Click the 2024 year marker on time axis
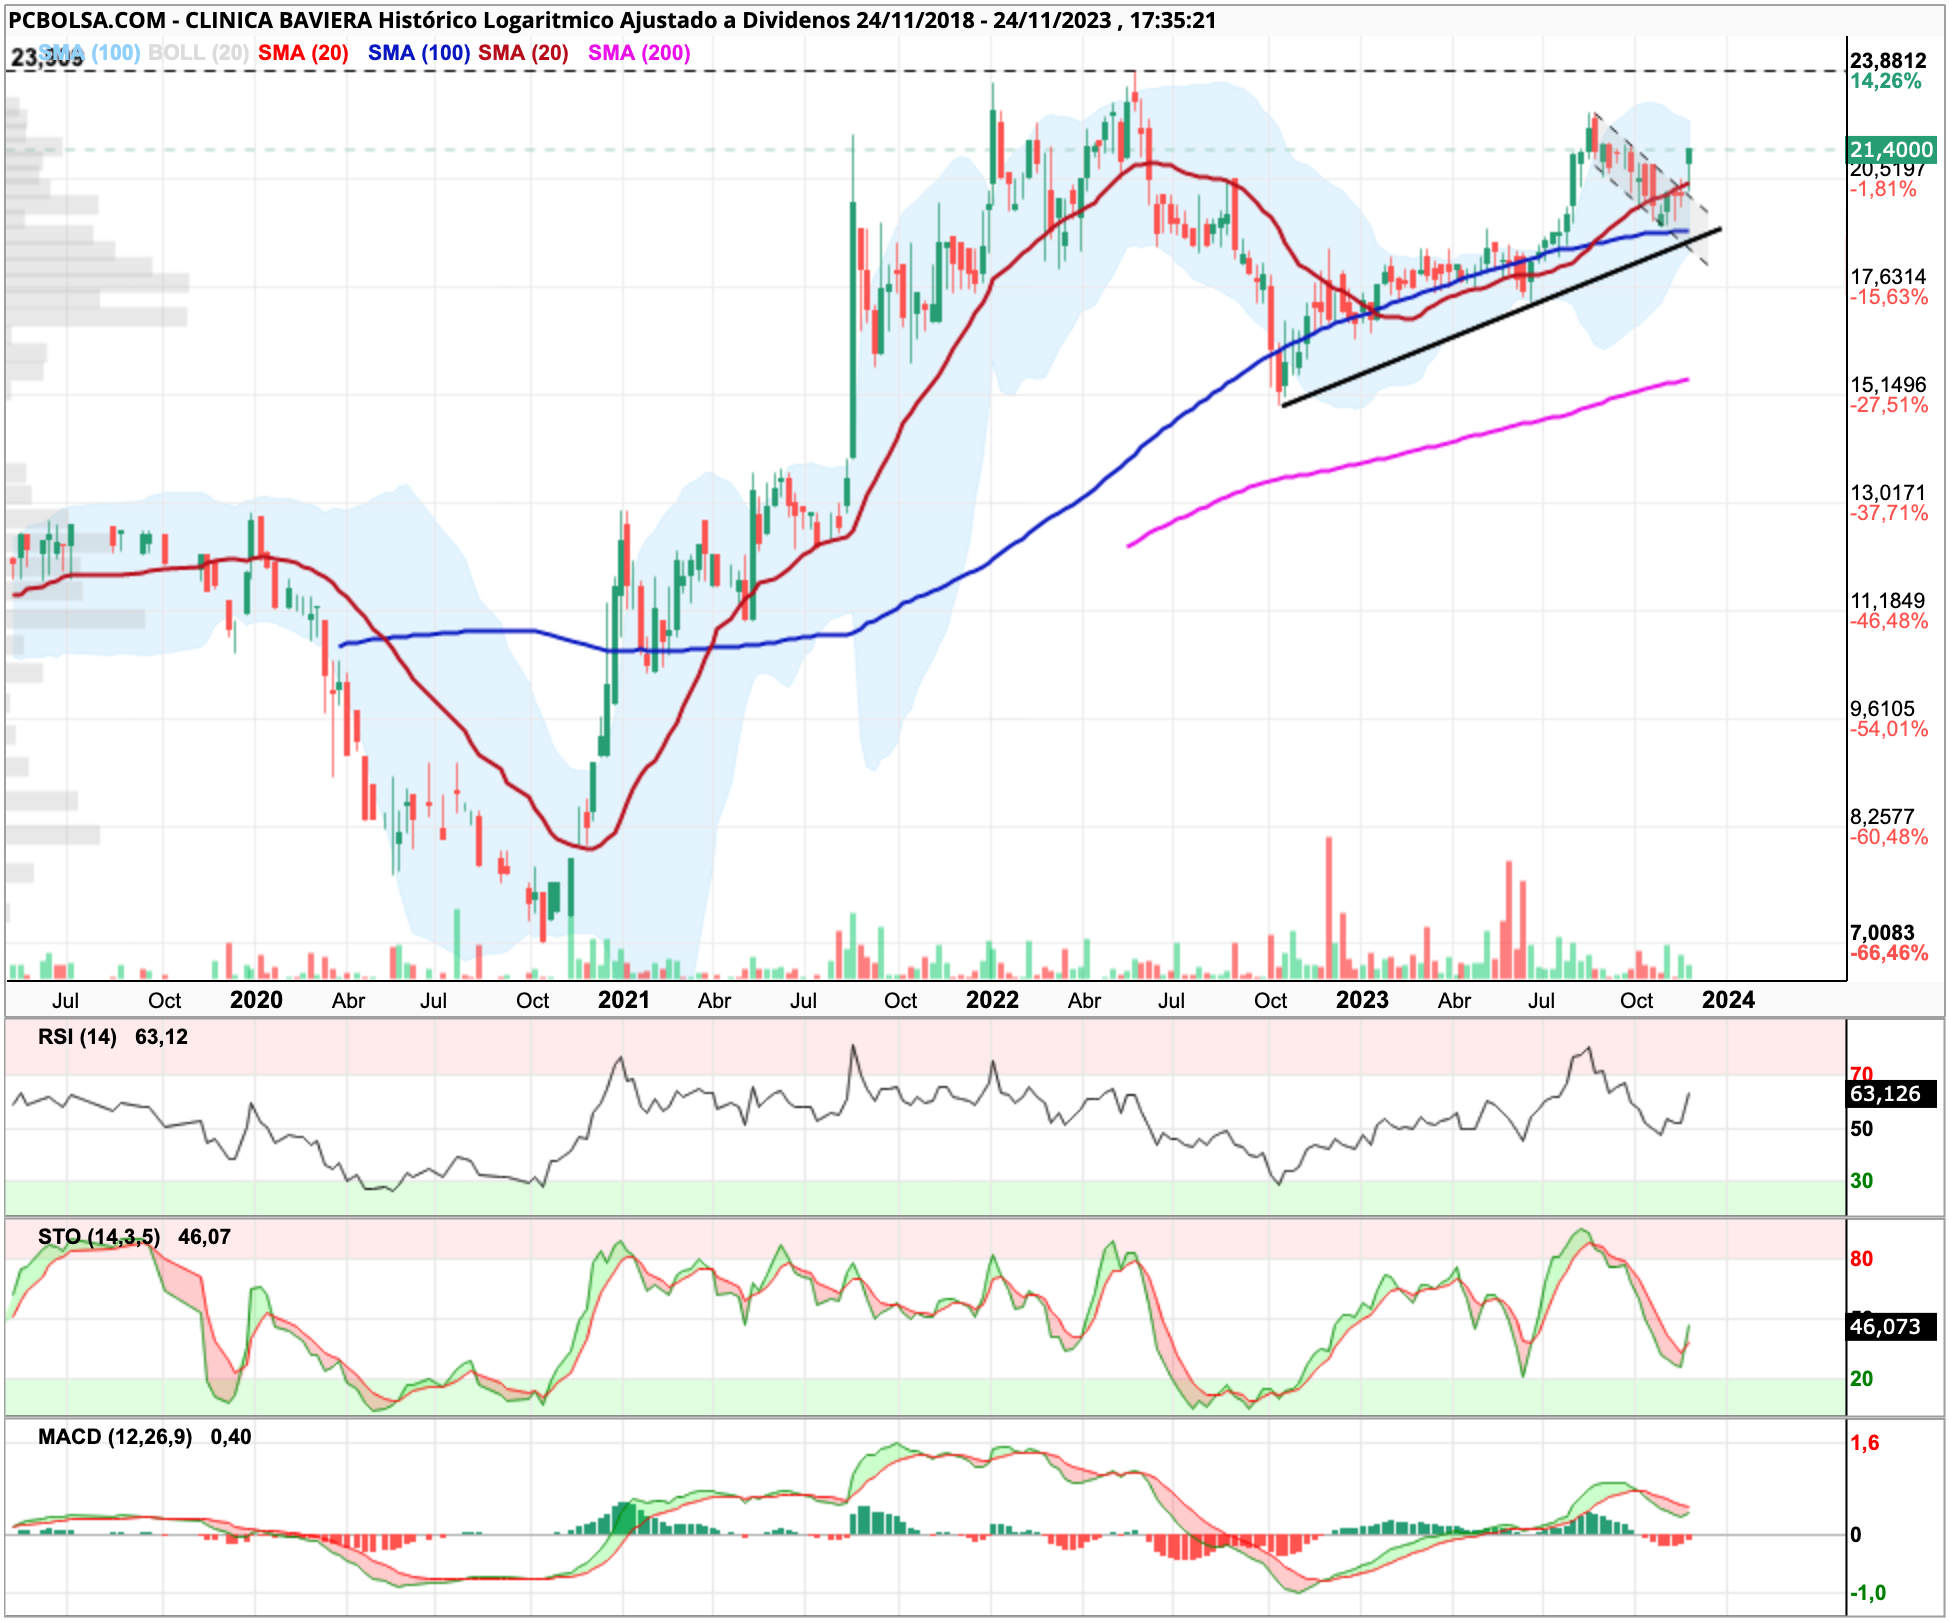The height and width of the screenshot is (1622, 1950). [x=1728, y=1000]
